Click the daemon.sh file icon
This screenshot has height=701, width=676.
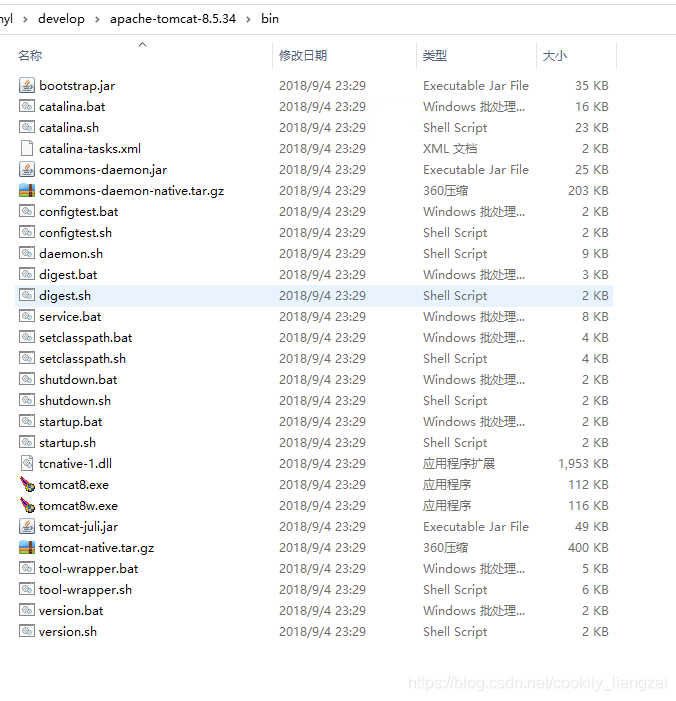click(x=27, y=253)
